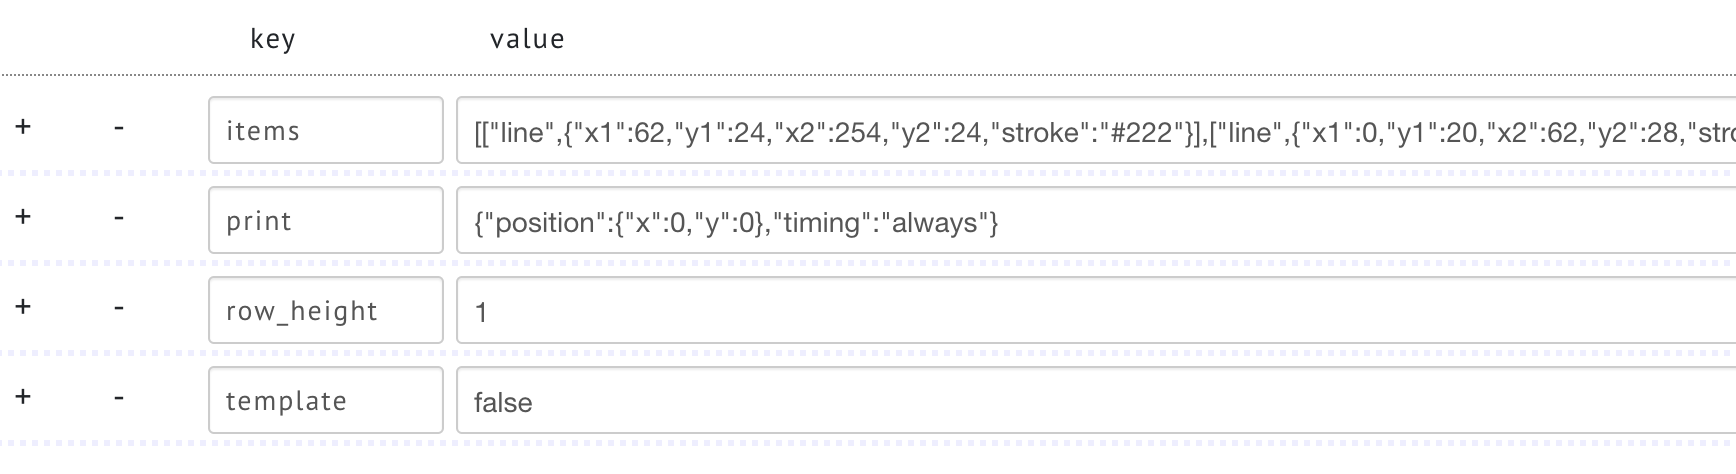
Task: Select the row_height key field
Action: pyautogui.click(x=326, y=310)
